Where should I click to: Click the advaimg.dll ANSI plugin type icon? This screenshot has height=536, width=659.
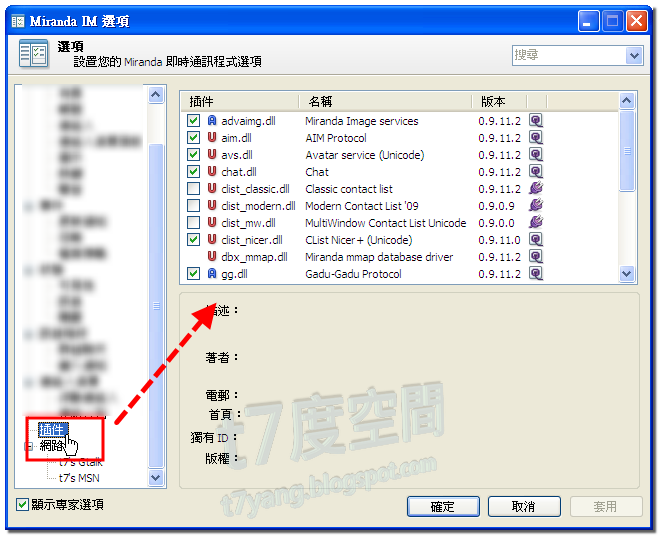click(212, 121)
